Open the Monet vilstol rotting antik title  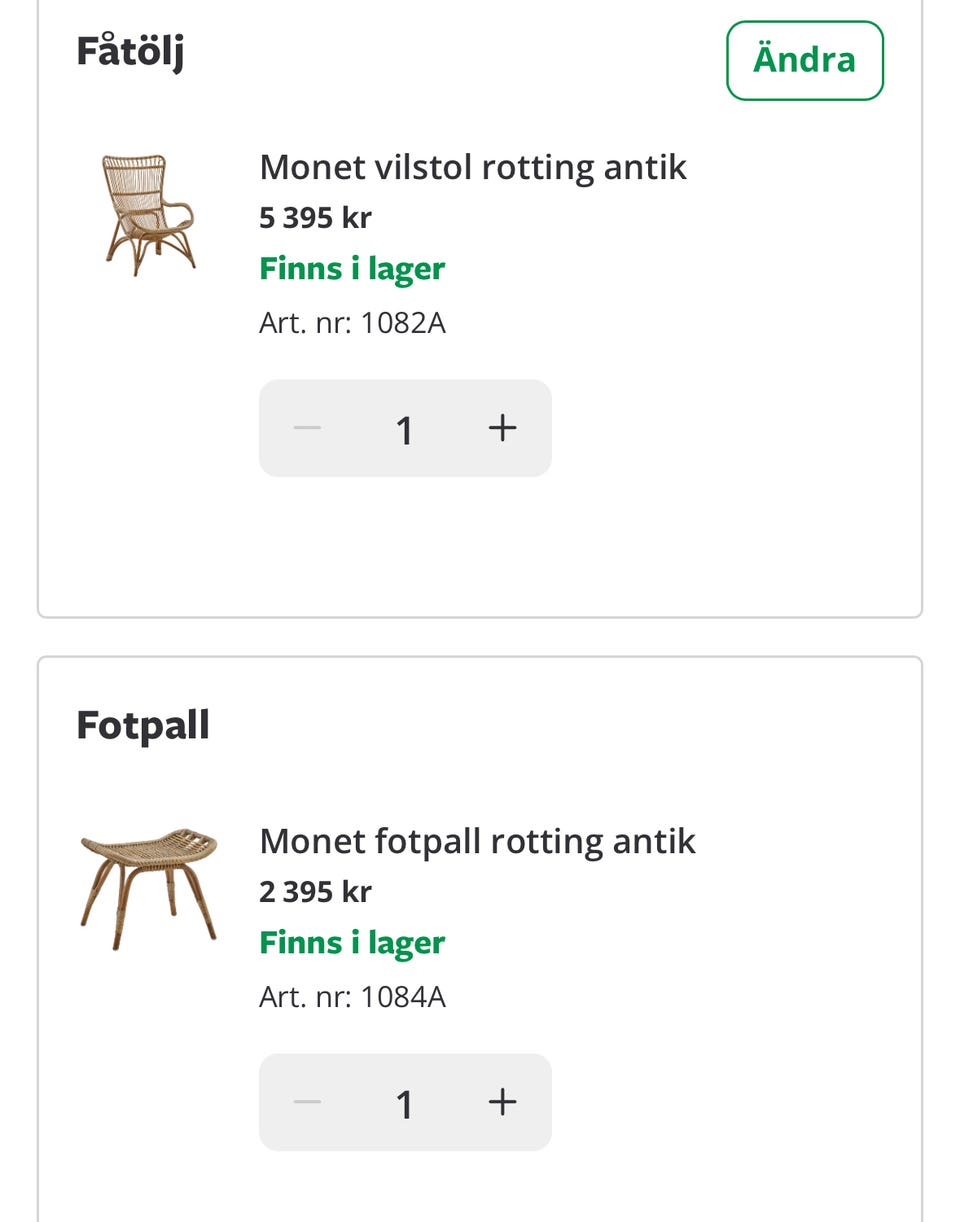click(472, 167)
